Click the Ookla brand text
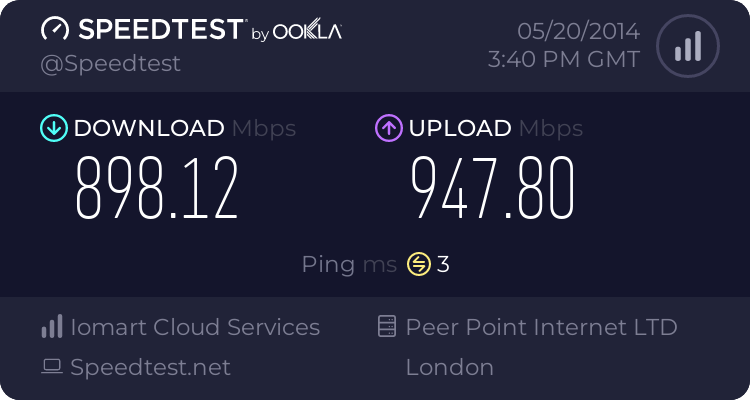Screen dimensions: 750x400 (307, 32)
